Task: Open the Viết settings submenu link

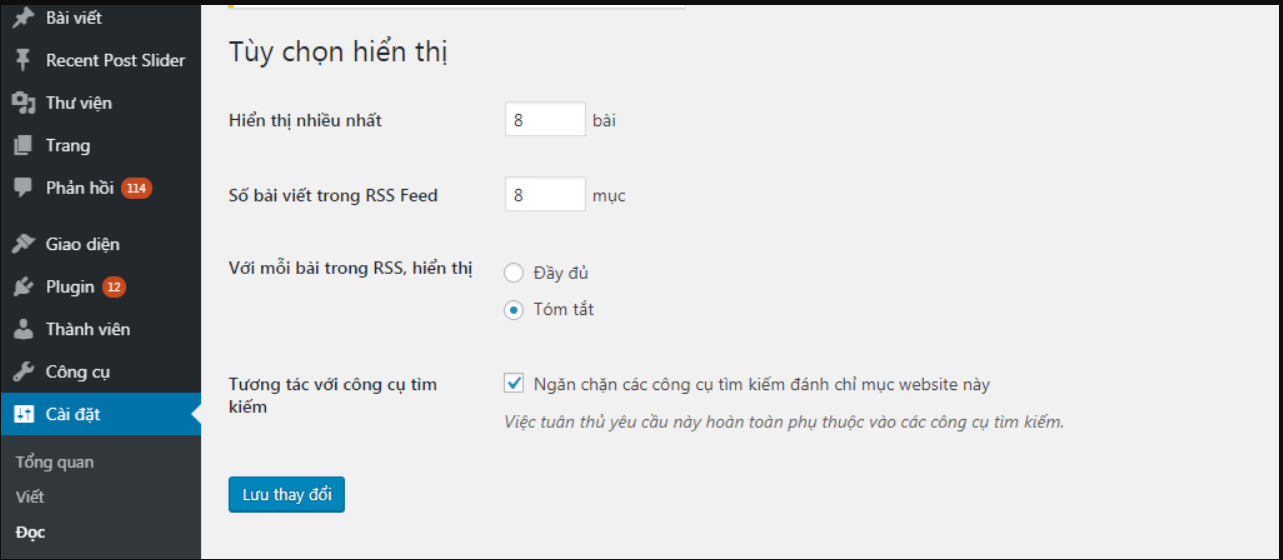Action: coord(30,497)
